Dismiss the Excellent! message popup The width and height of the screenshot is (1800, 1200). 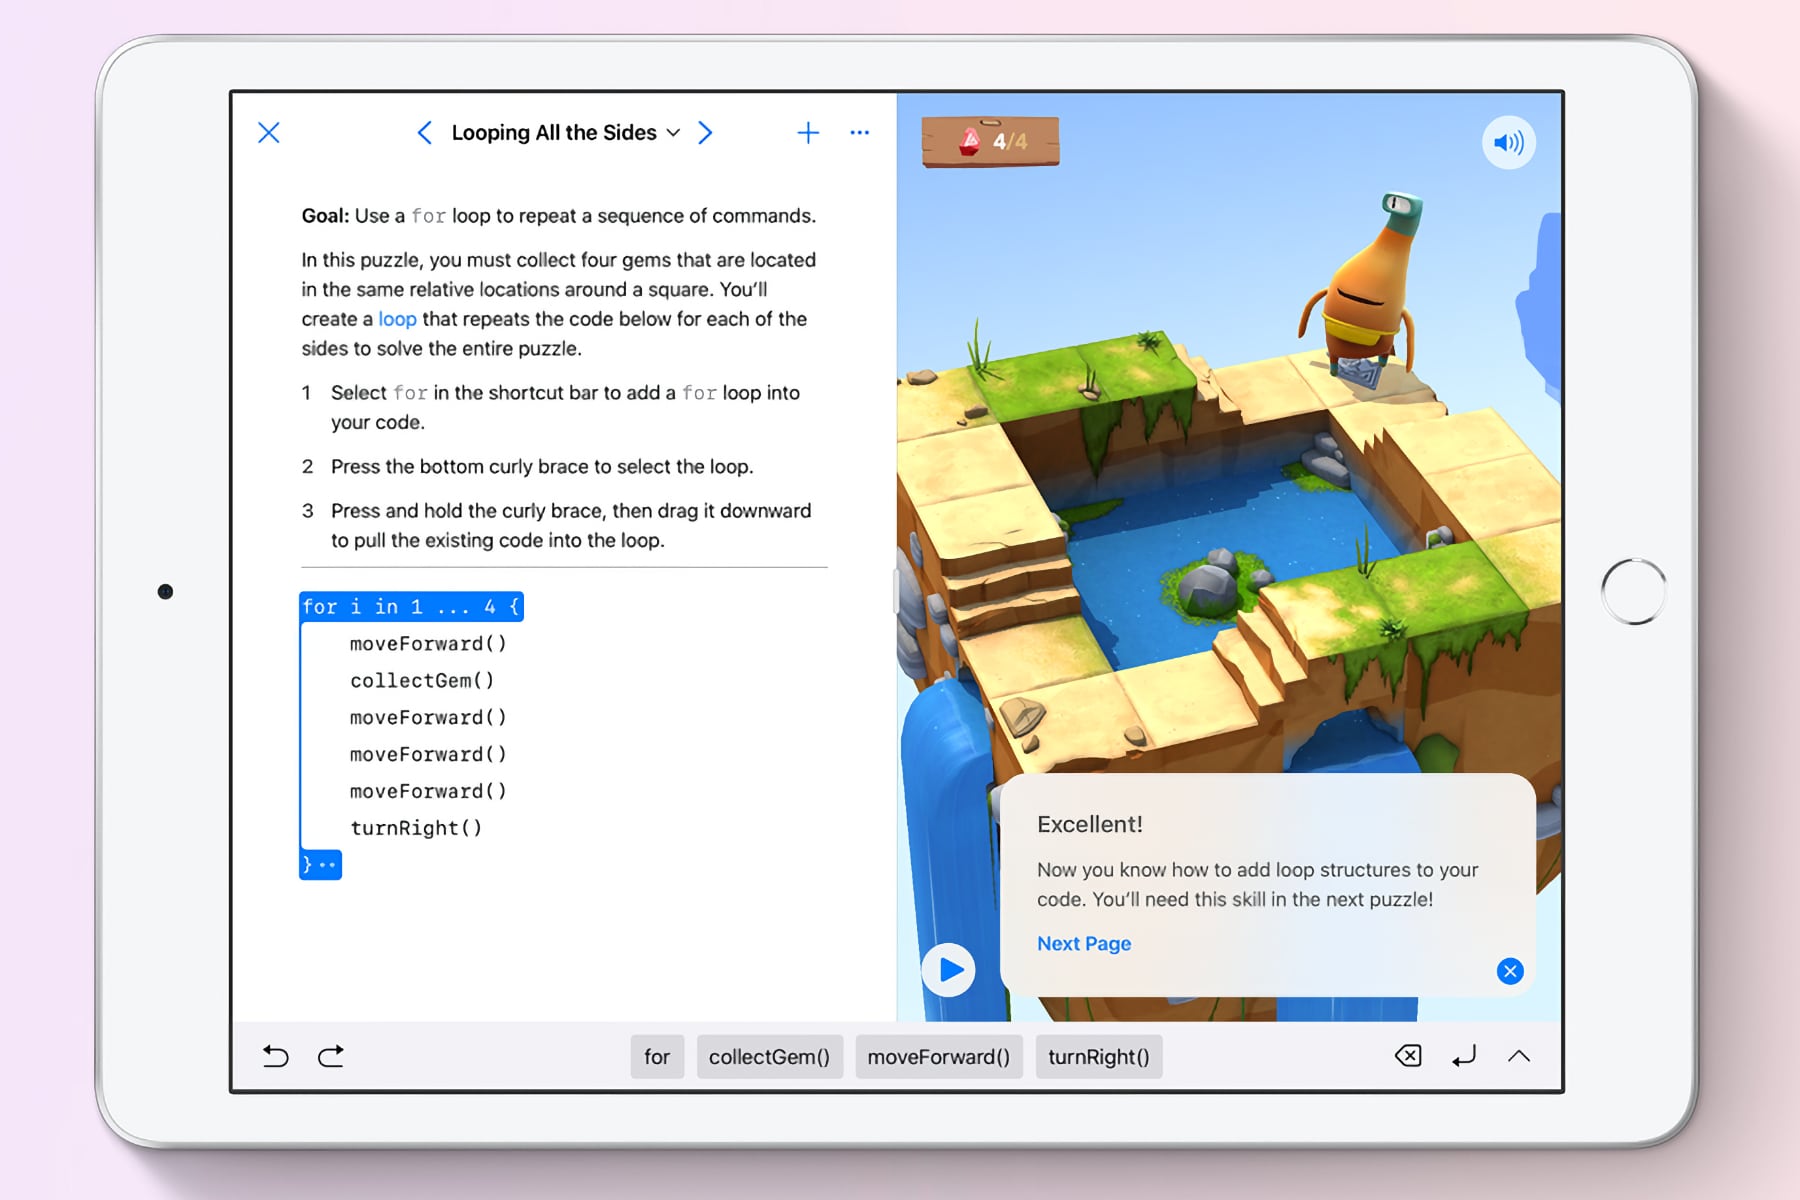pyautogui.click(x=1510, y=971)
